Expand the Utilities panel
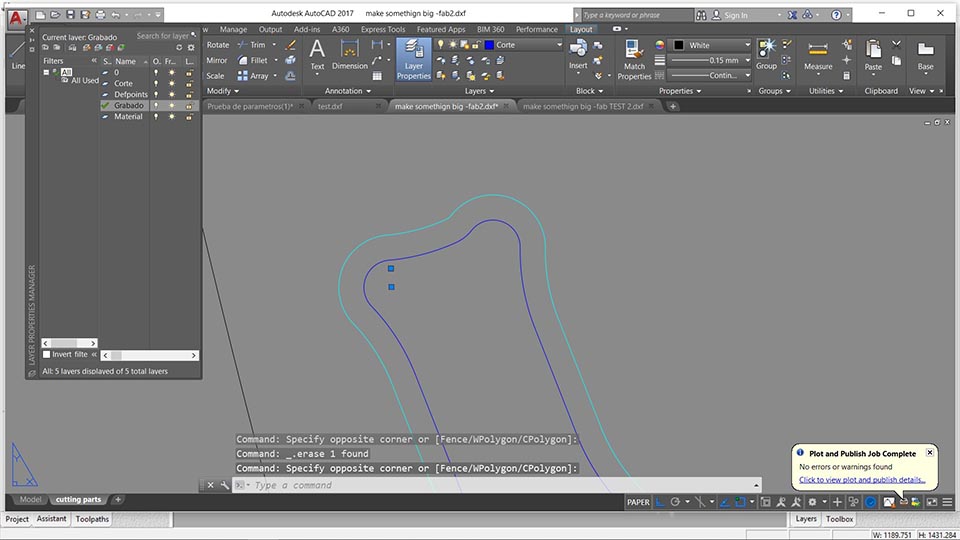960x540 pixels. (x=826, y=91)
